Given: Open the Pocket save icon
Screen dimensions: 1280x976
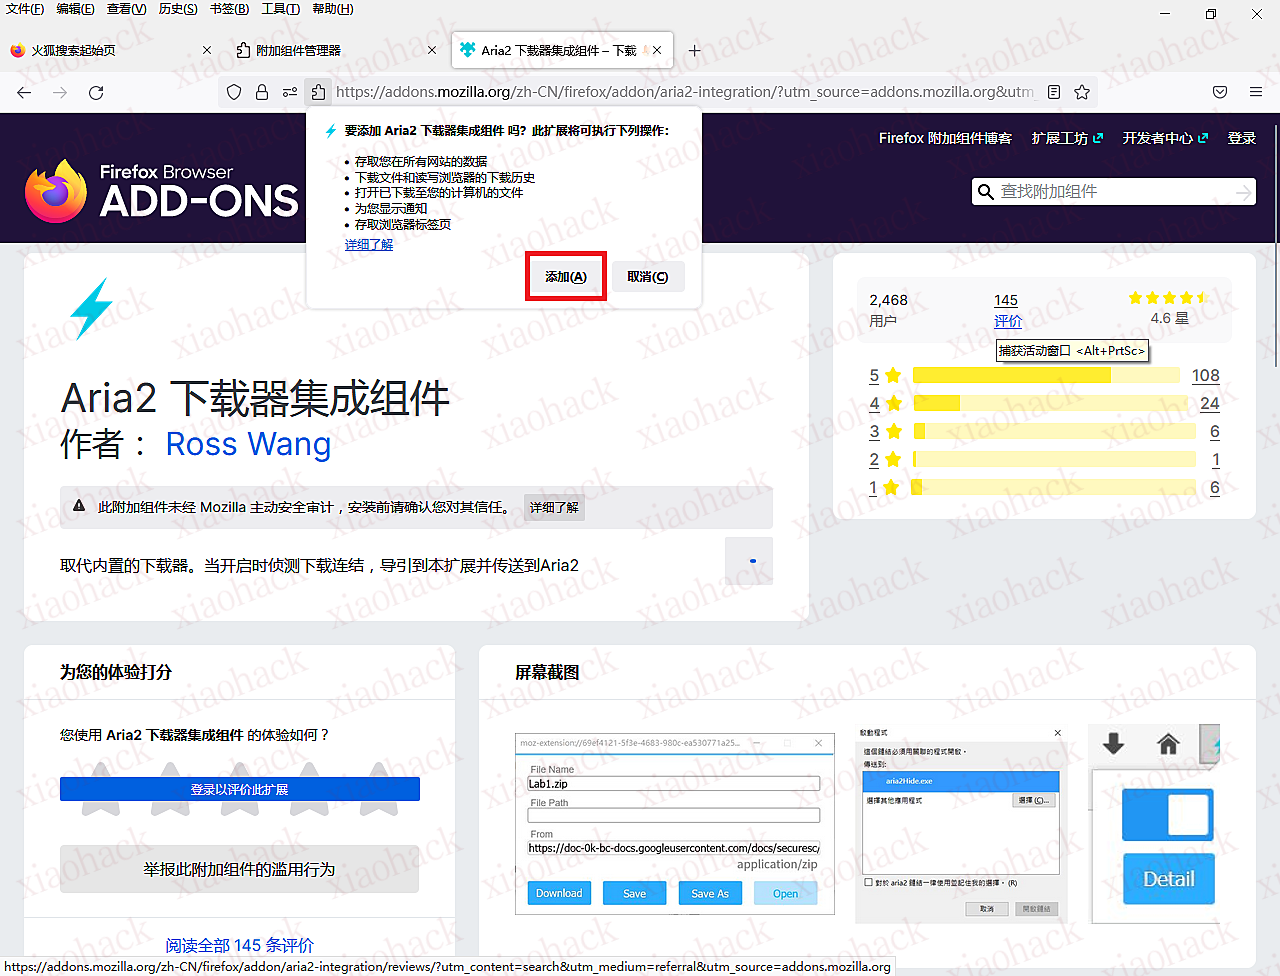Looking at the screenshot, I should [1220, 92].
